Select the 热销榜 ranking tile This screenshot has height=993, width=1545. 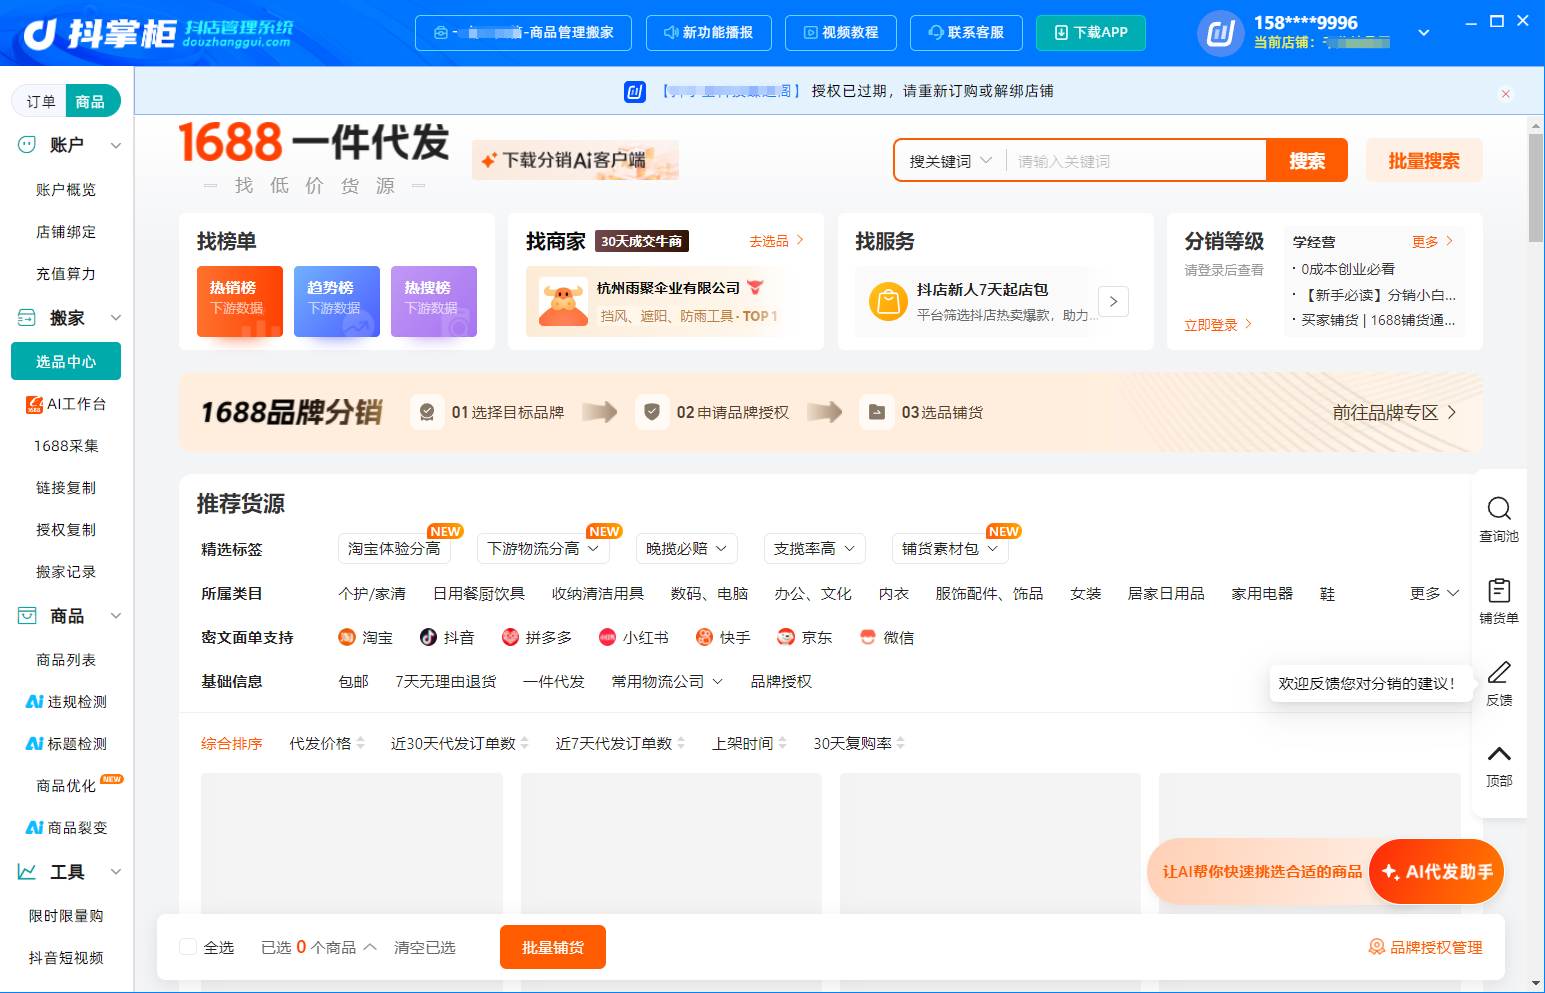tap(240, 301)
